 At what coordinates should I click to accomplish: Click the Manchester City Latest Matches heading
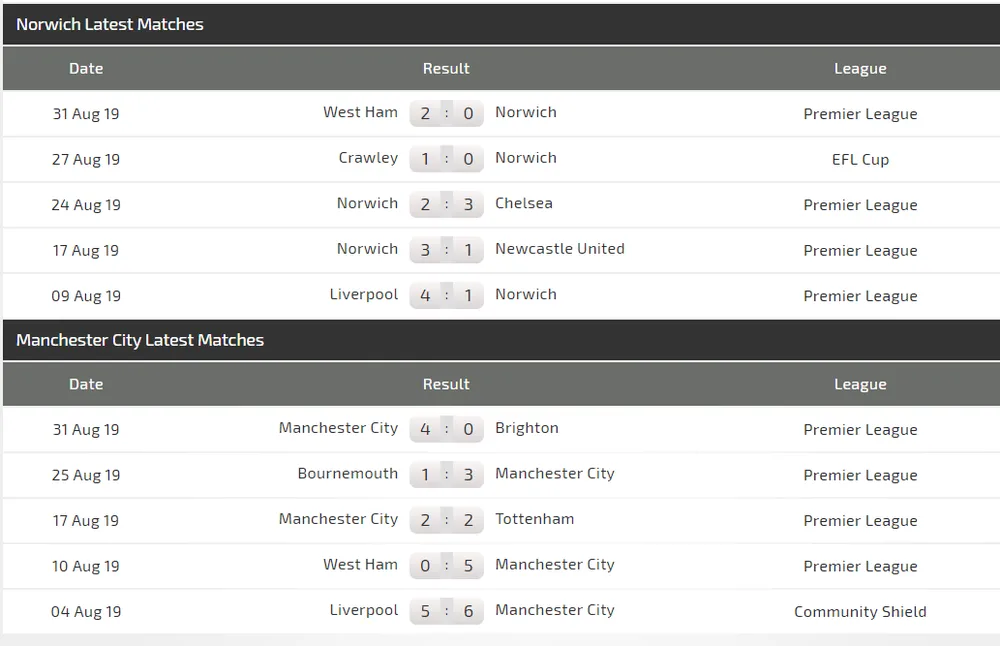click(x=140, y=340)
